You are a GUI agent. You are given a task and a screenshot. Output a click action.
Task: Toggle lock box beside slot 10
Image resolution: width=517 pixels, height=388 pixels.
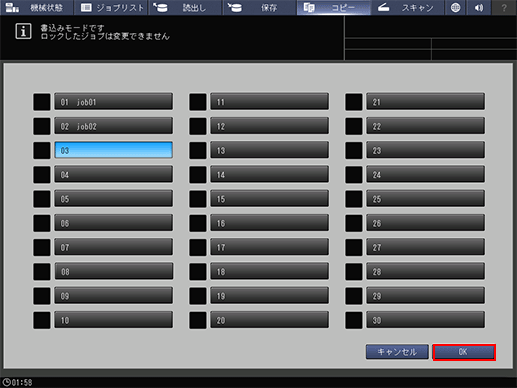click(x=42, y=320)
